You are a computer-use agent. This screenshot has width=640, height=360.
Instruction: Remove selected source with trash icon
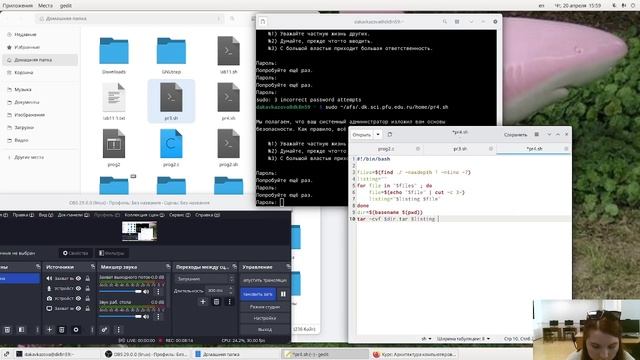(x=62, y=329)
